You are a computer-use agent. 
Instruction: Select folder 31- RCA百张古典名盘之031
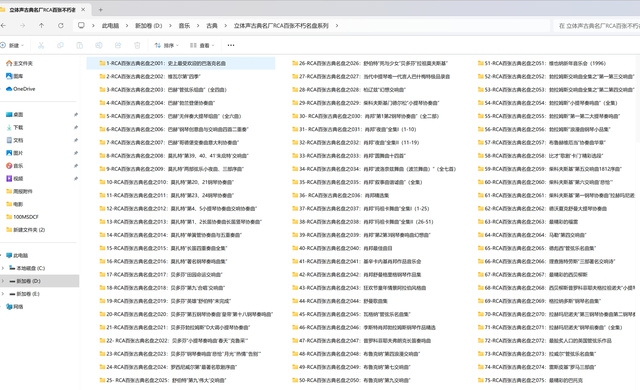pos(354,129)
